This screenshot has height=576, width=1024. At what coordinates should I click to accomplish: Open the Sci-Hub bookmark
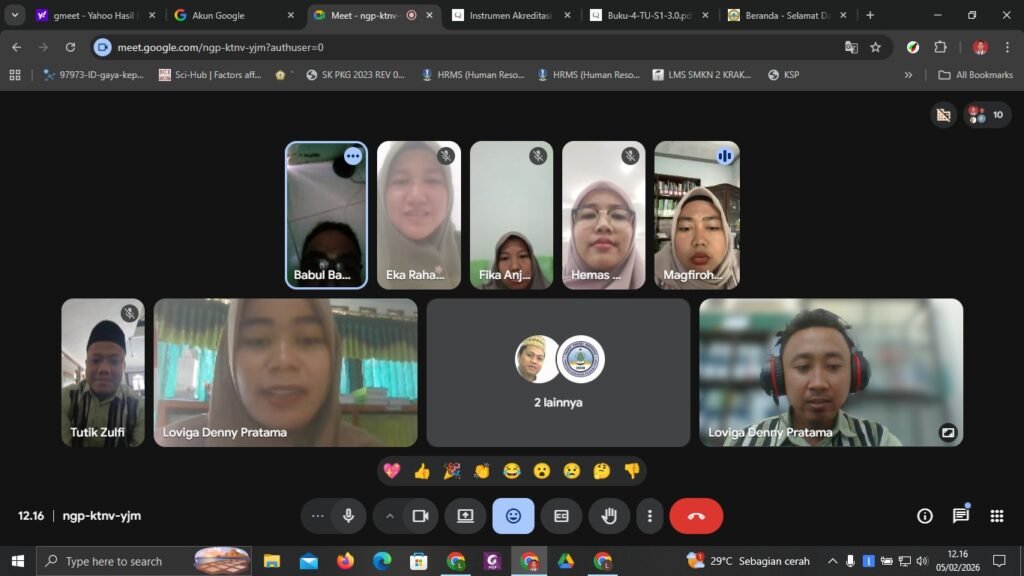tap(209, 74)
